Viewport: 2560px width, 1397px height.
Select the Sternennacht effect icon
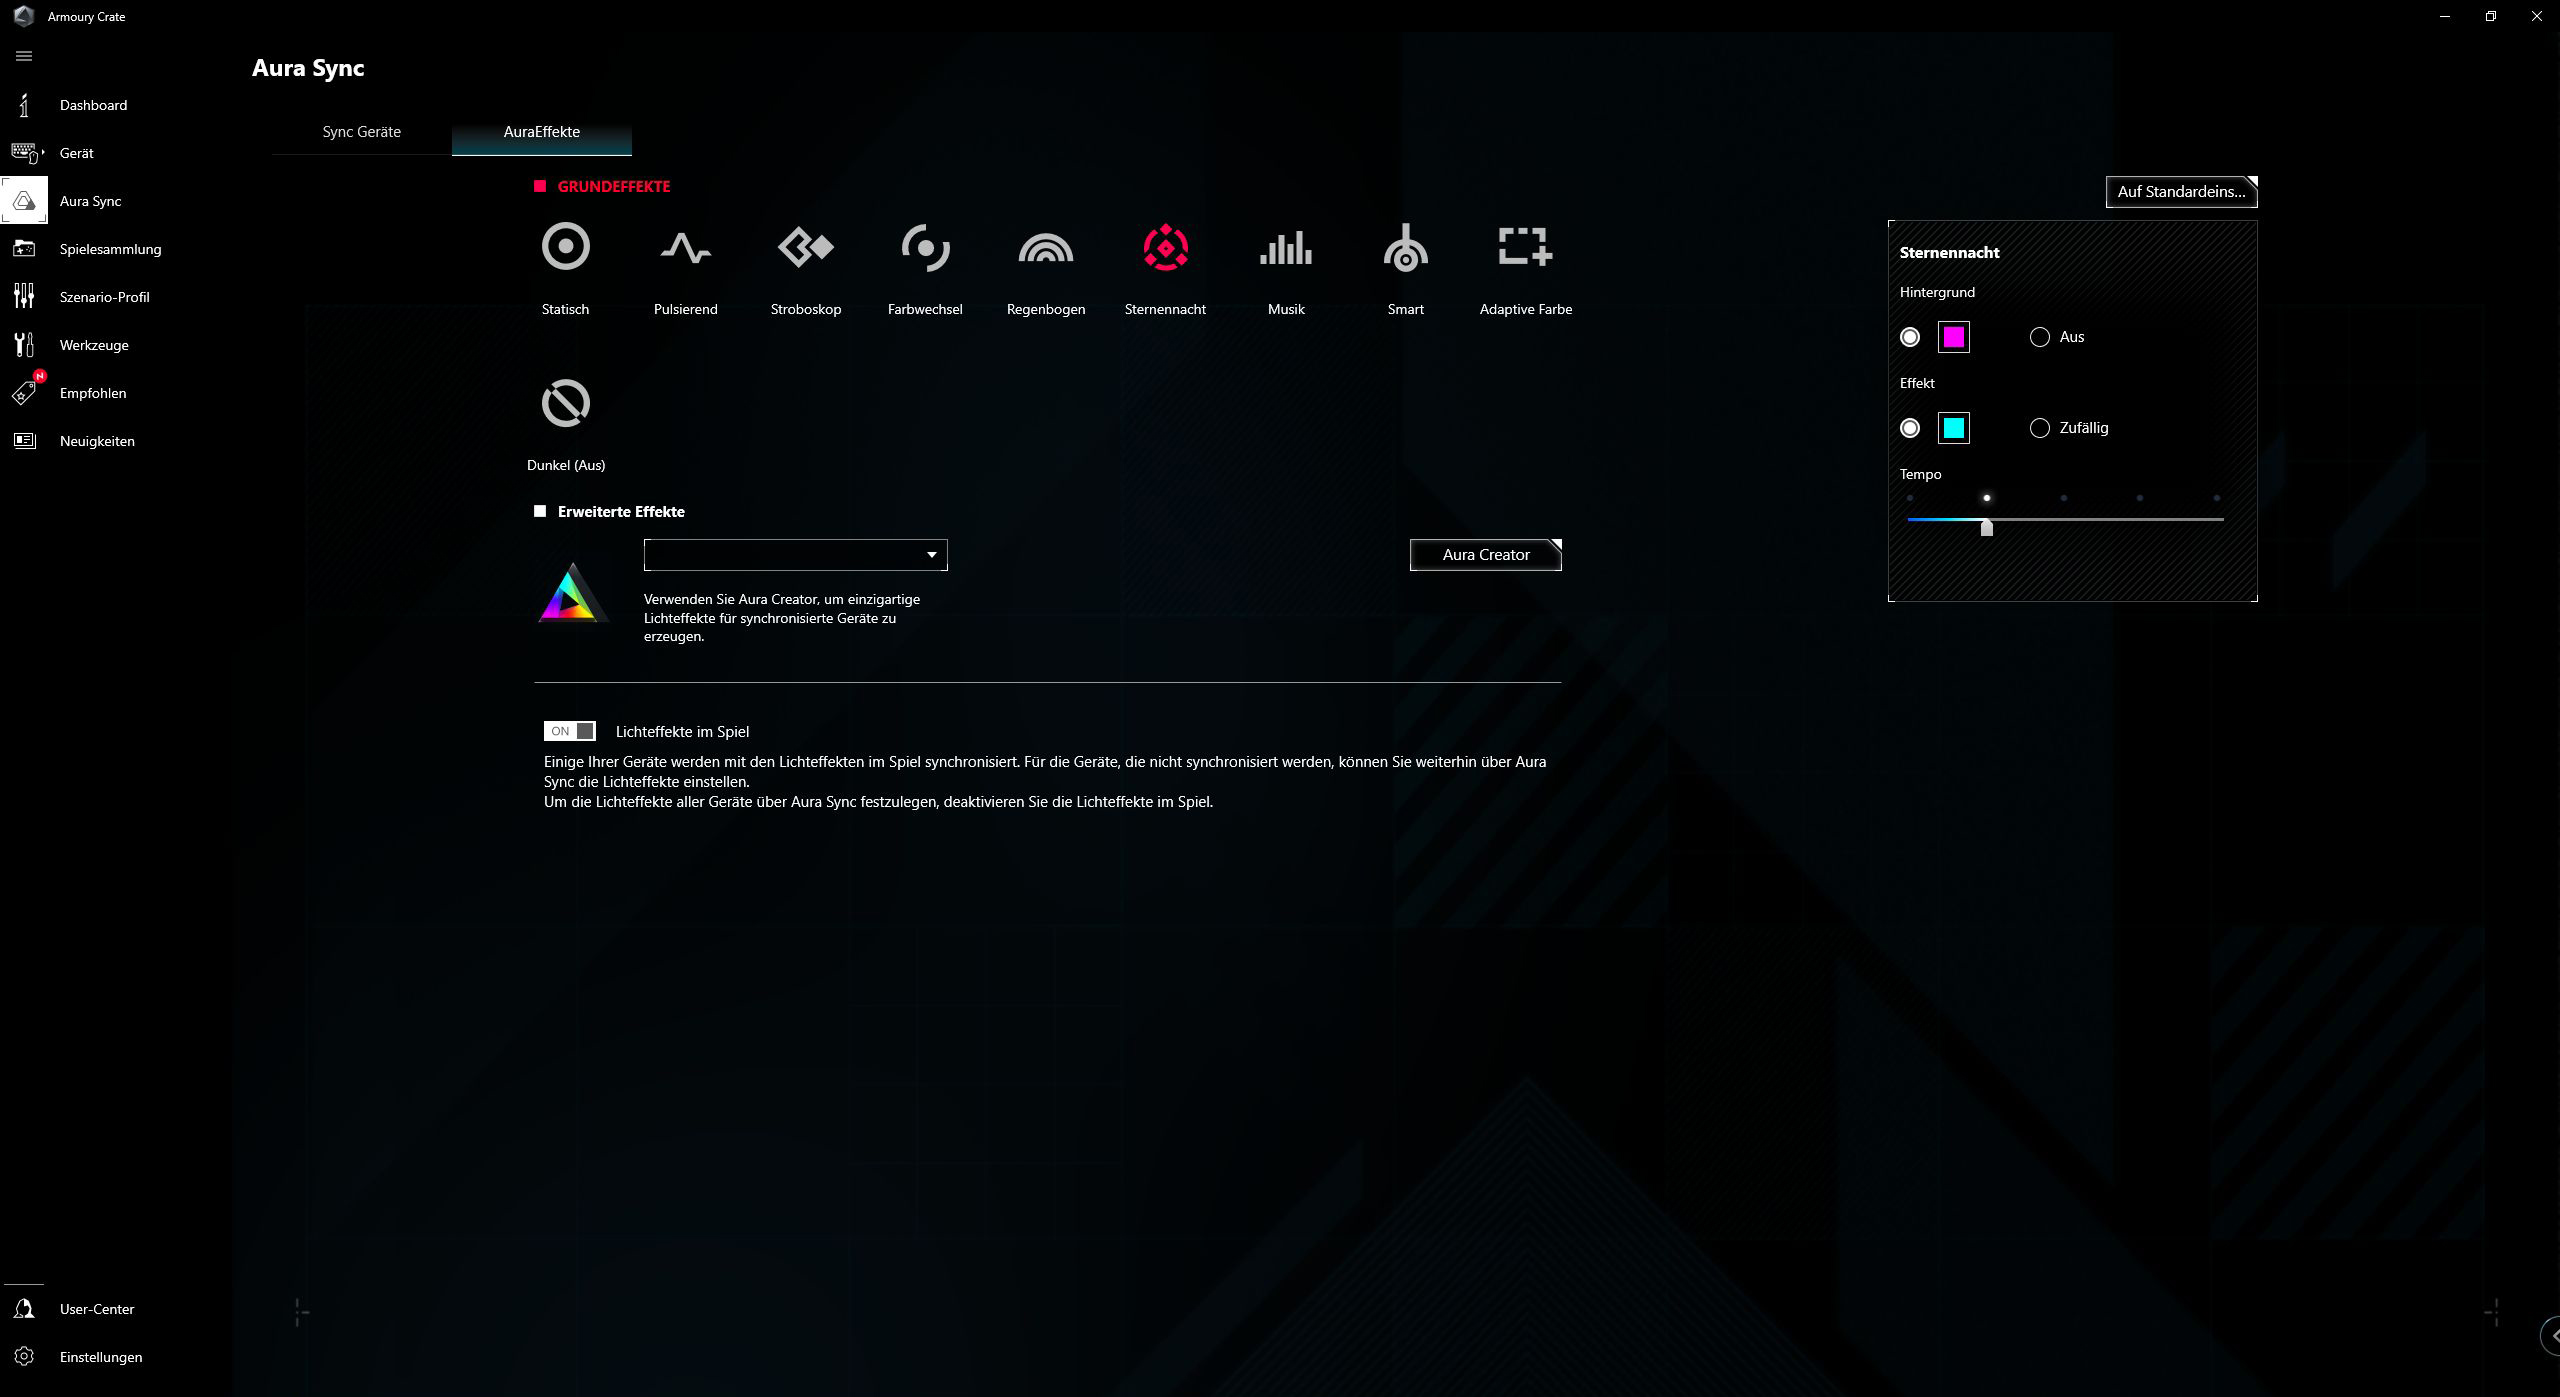tap(1165, 247)
